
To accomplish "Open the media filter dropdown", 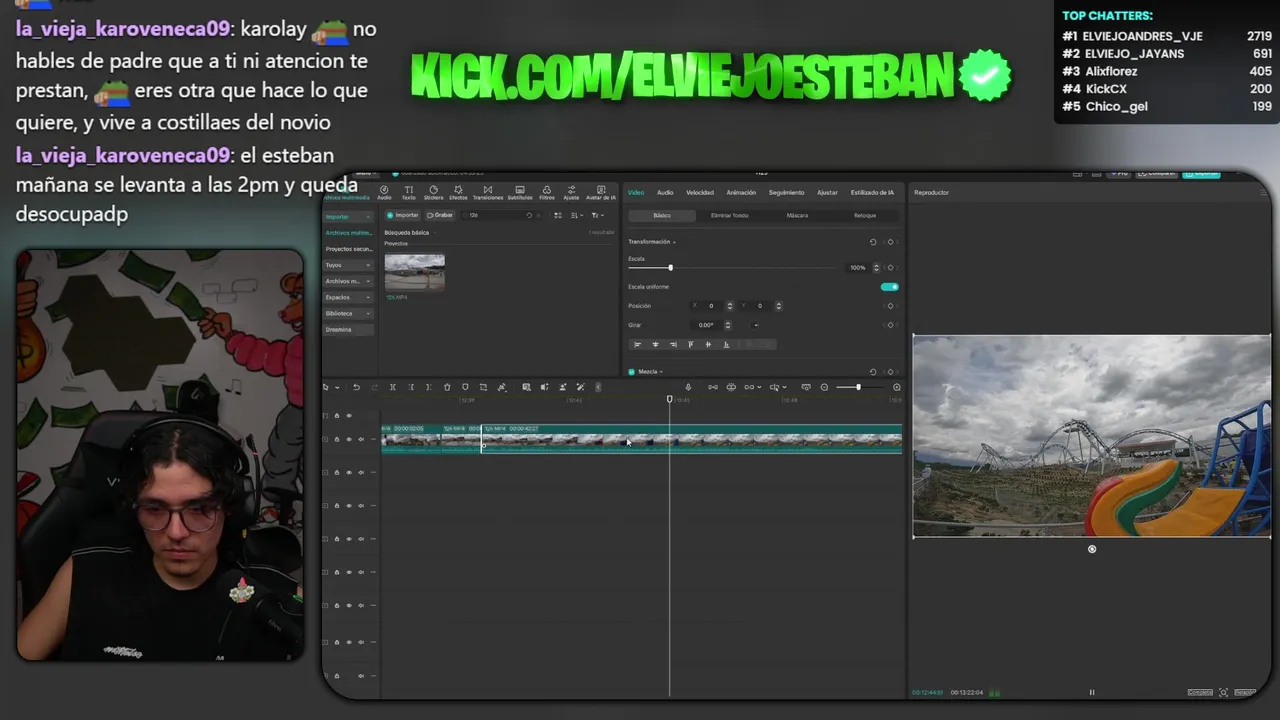I will (597, 215).
